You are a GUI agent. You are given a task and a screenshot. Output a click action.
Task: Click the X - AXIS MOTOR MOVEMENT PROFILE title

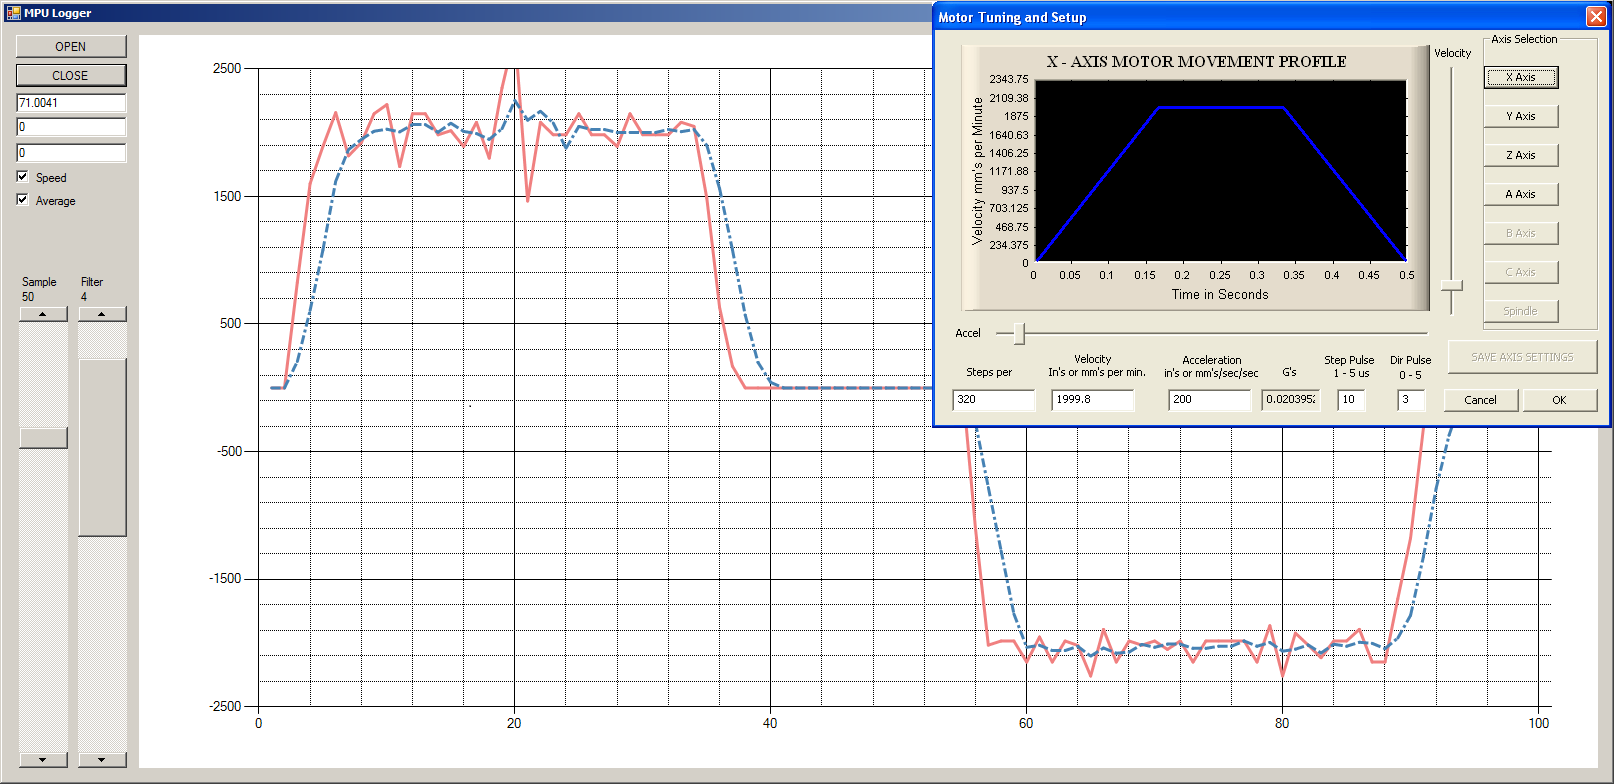(1196, 62)
